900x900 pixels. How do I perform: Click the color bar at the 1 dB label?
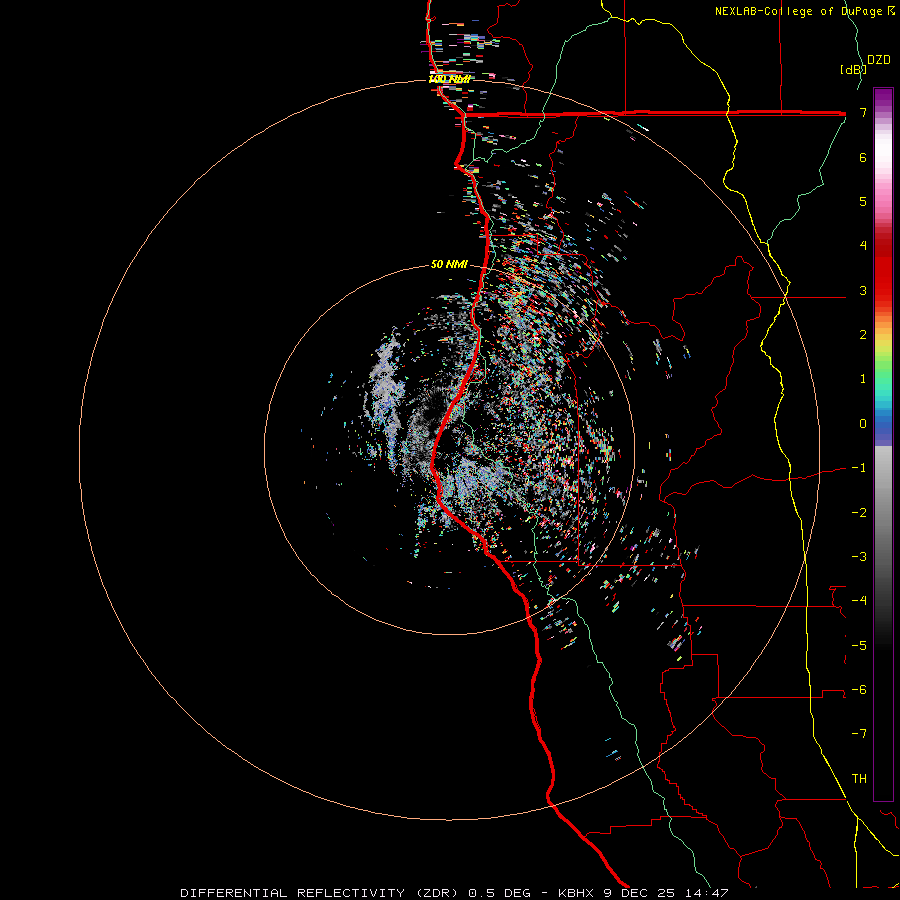(x=863, y=379)
